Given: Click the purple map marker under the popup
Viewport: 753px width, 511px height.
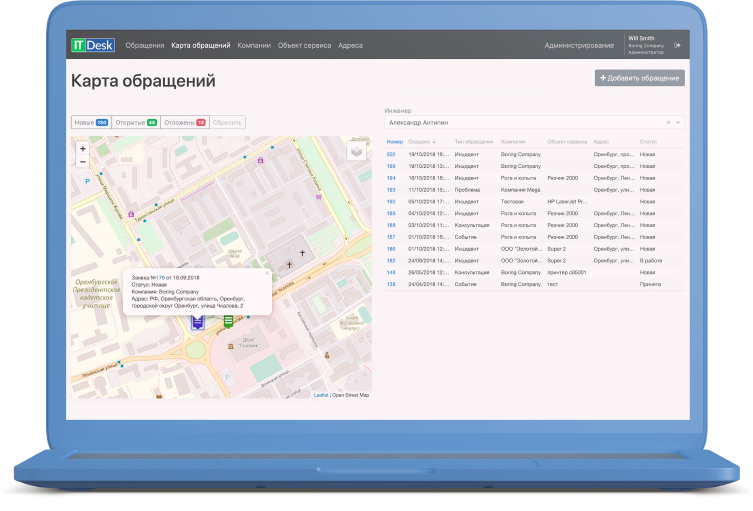Looking at the screenshot, I should pos(198,322).
